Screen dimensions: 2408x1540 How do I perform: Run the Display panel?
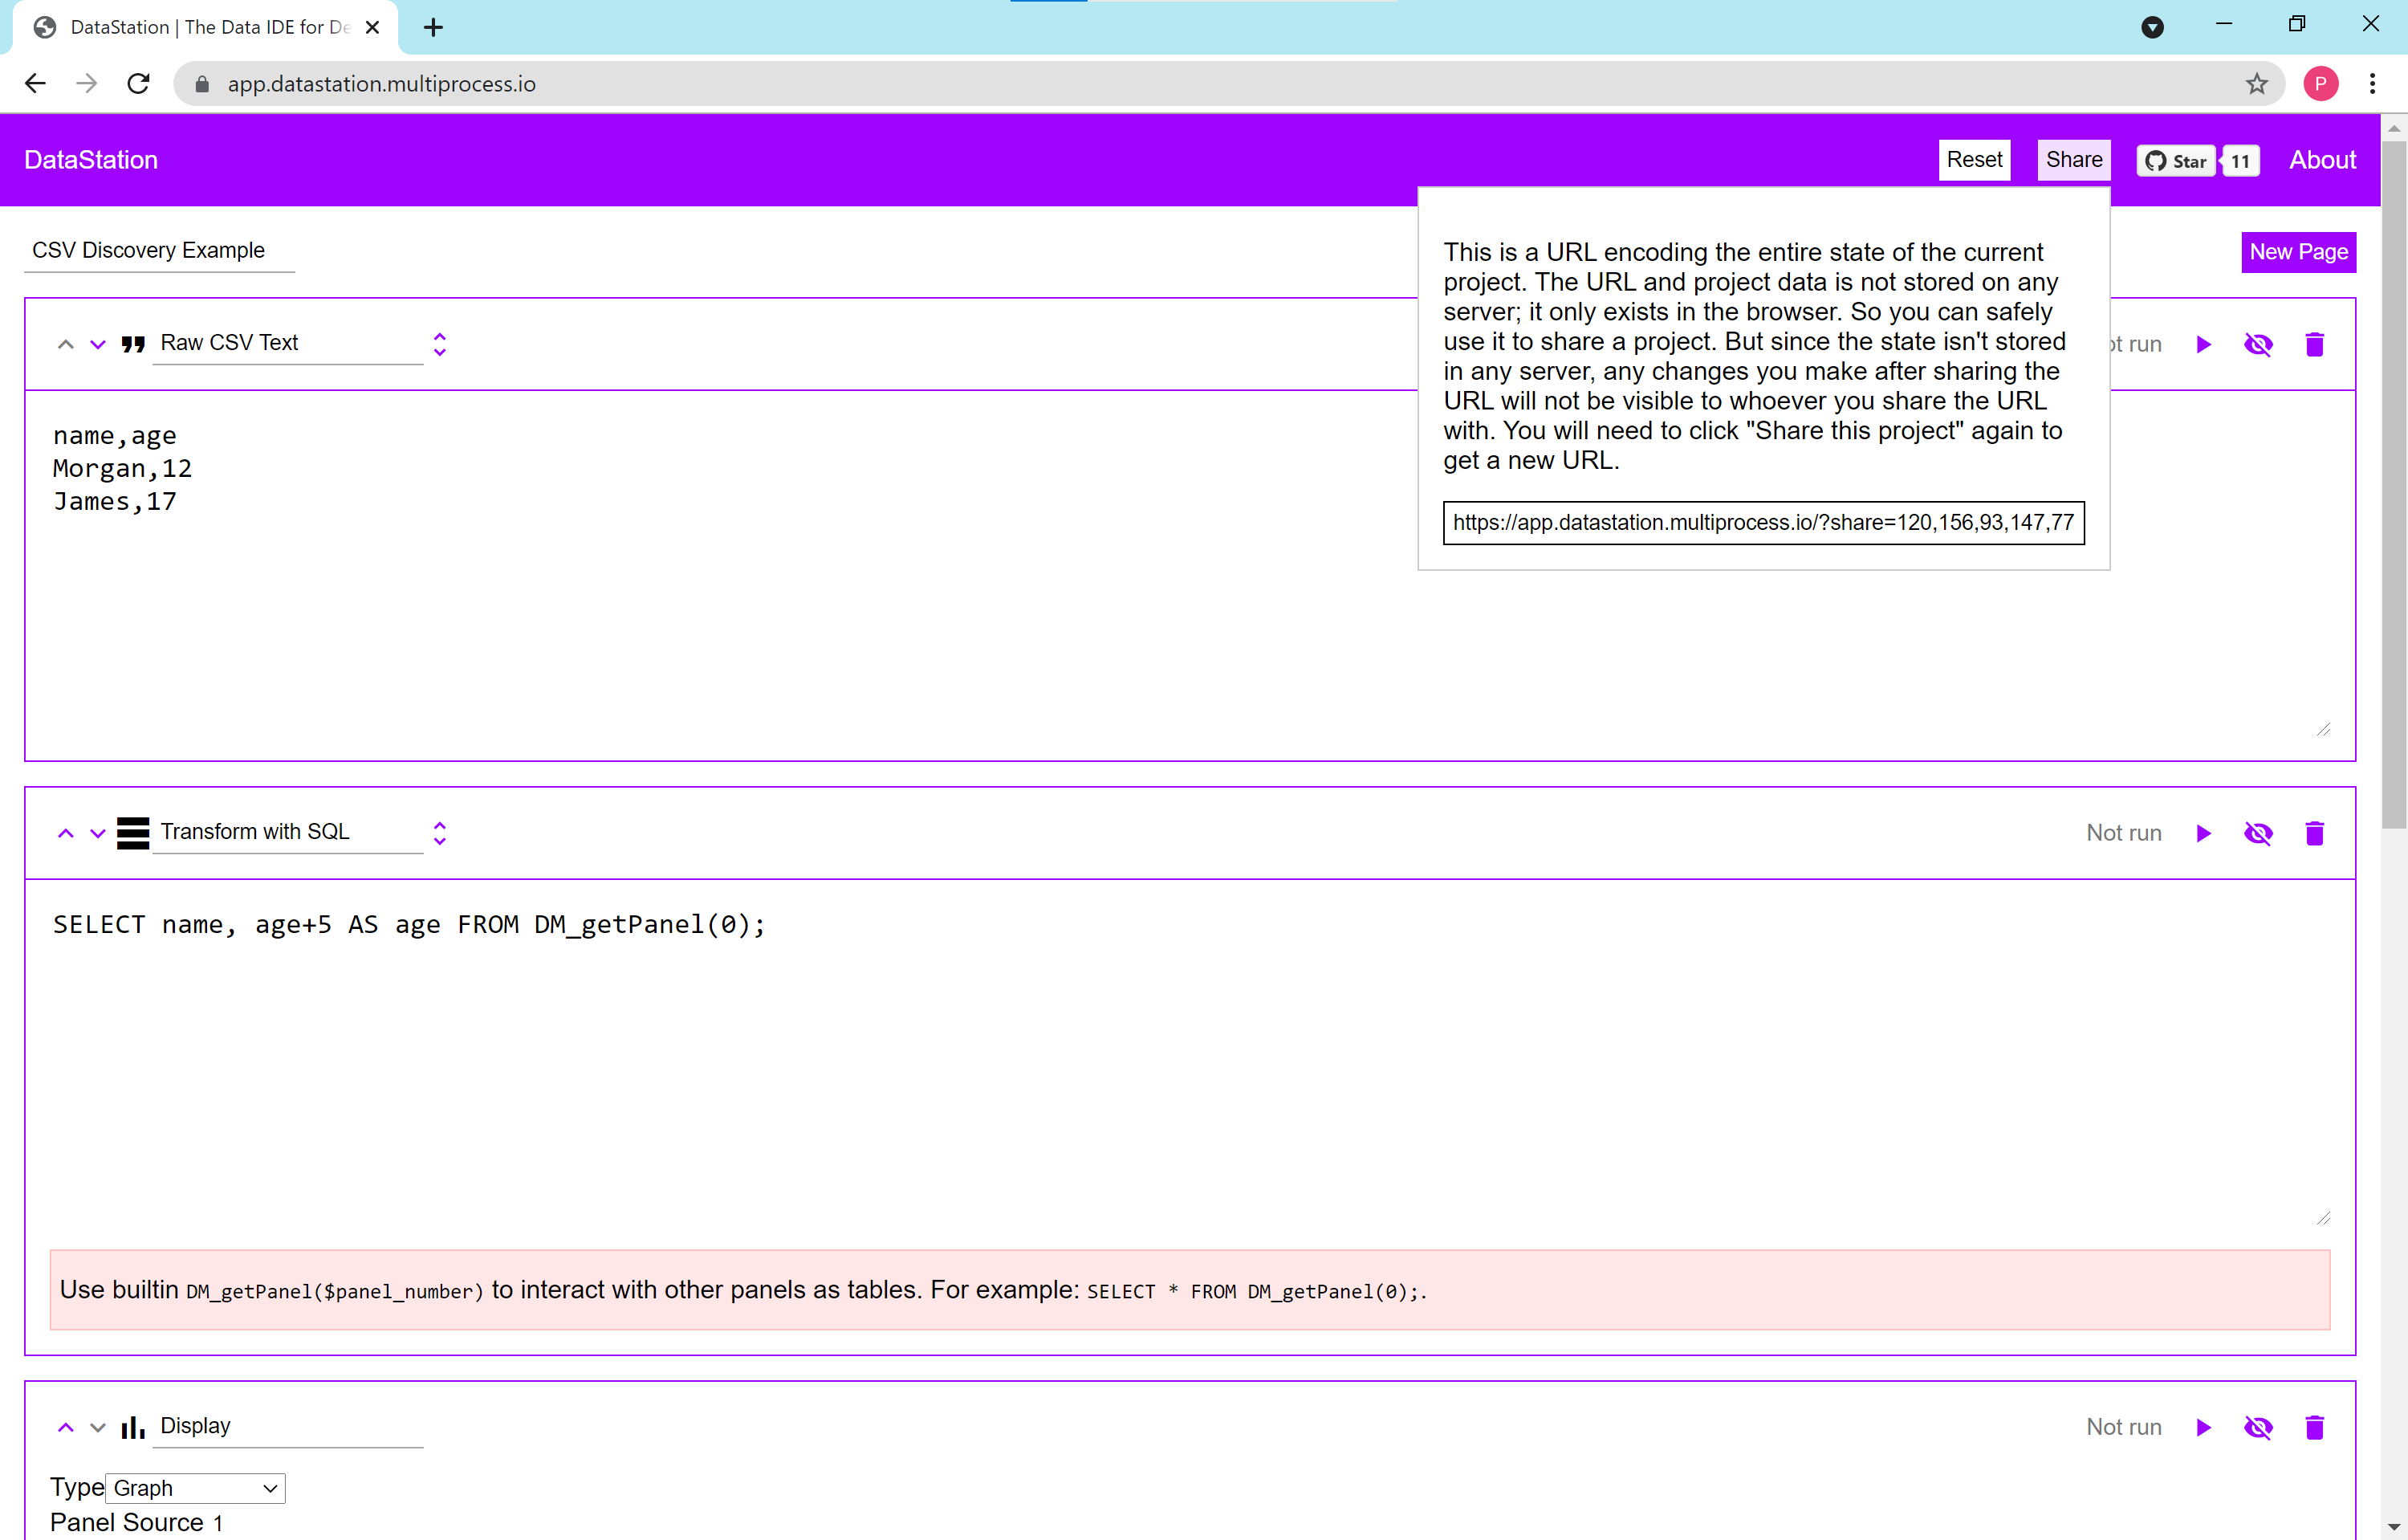coord(2203,1427)
